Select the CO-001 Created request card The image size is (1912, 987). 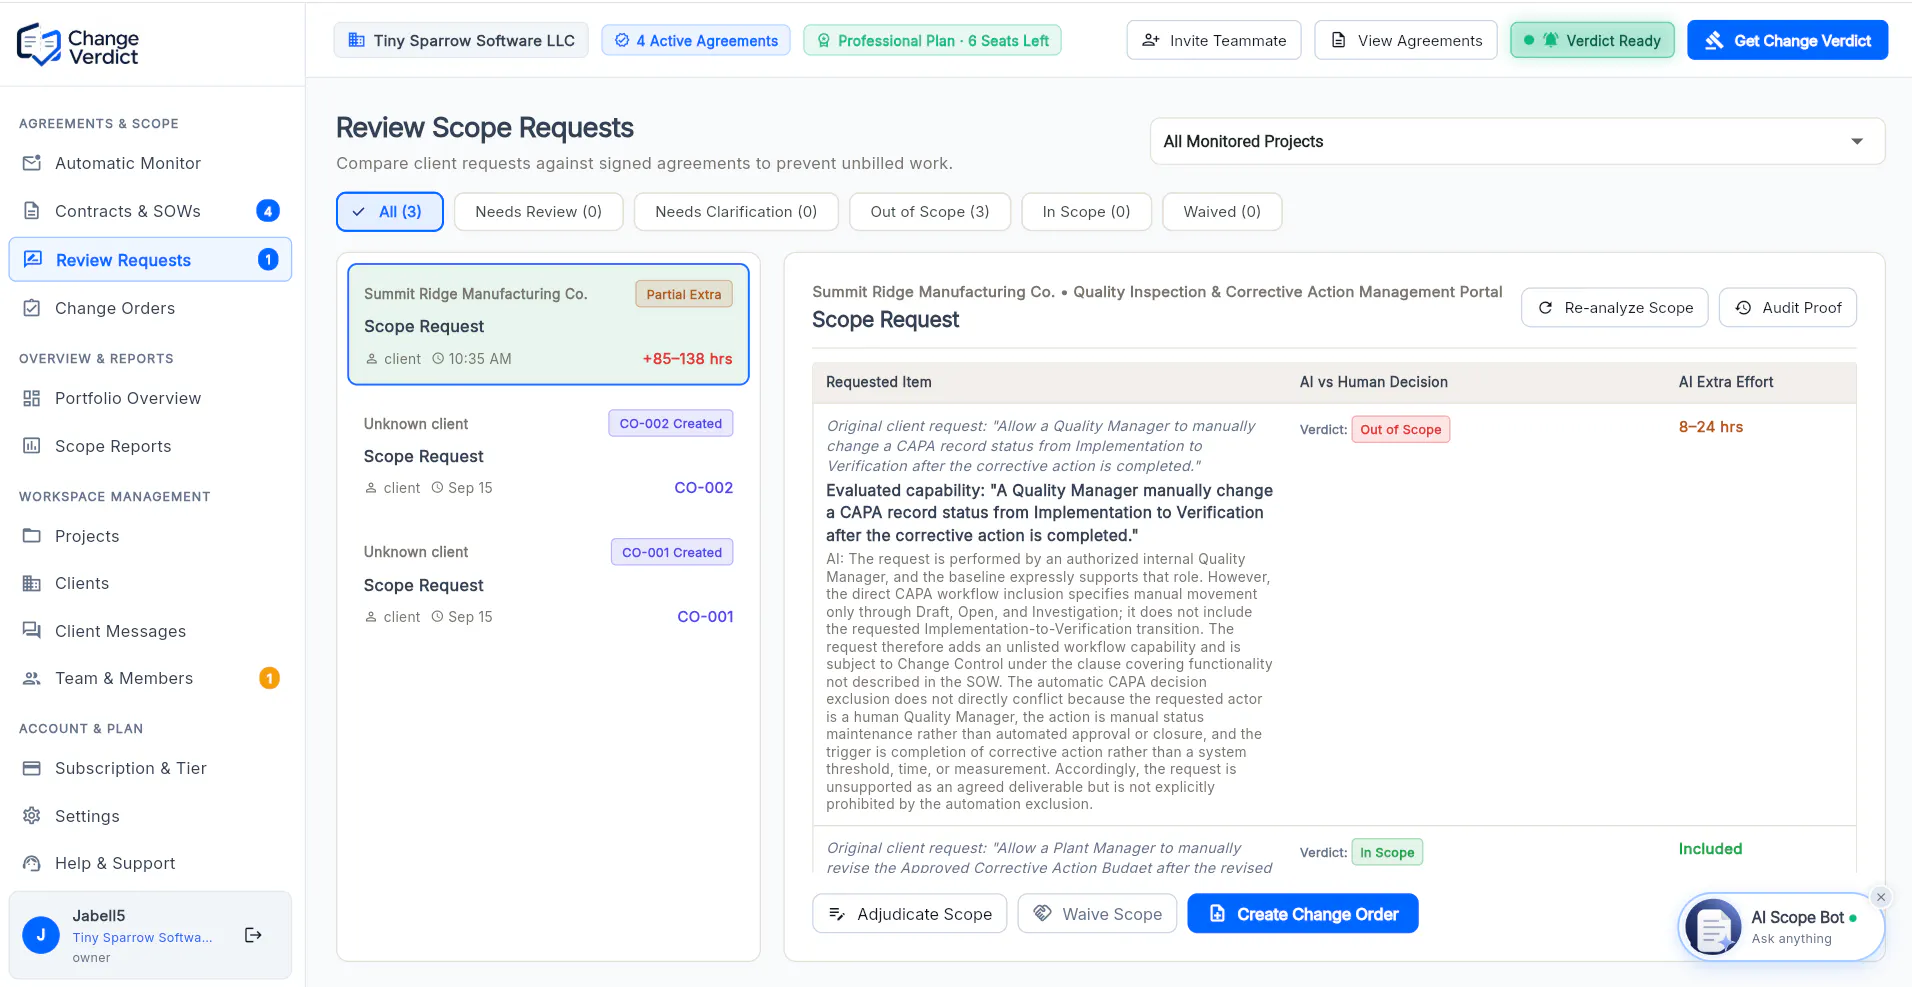click(548, 584)
